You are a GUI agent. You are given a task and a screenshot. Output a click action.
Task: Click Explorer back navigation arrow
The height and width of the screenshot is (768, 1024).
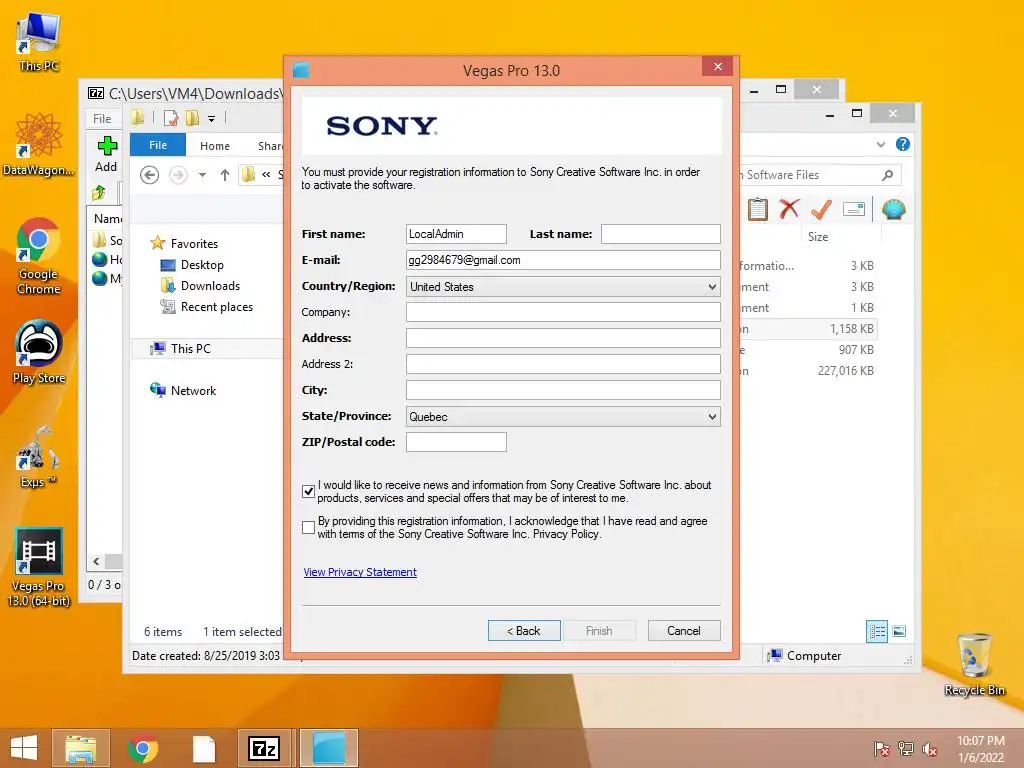point(150,175)
